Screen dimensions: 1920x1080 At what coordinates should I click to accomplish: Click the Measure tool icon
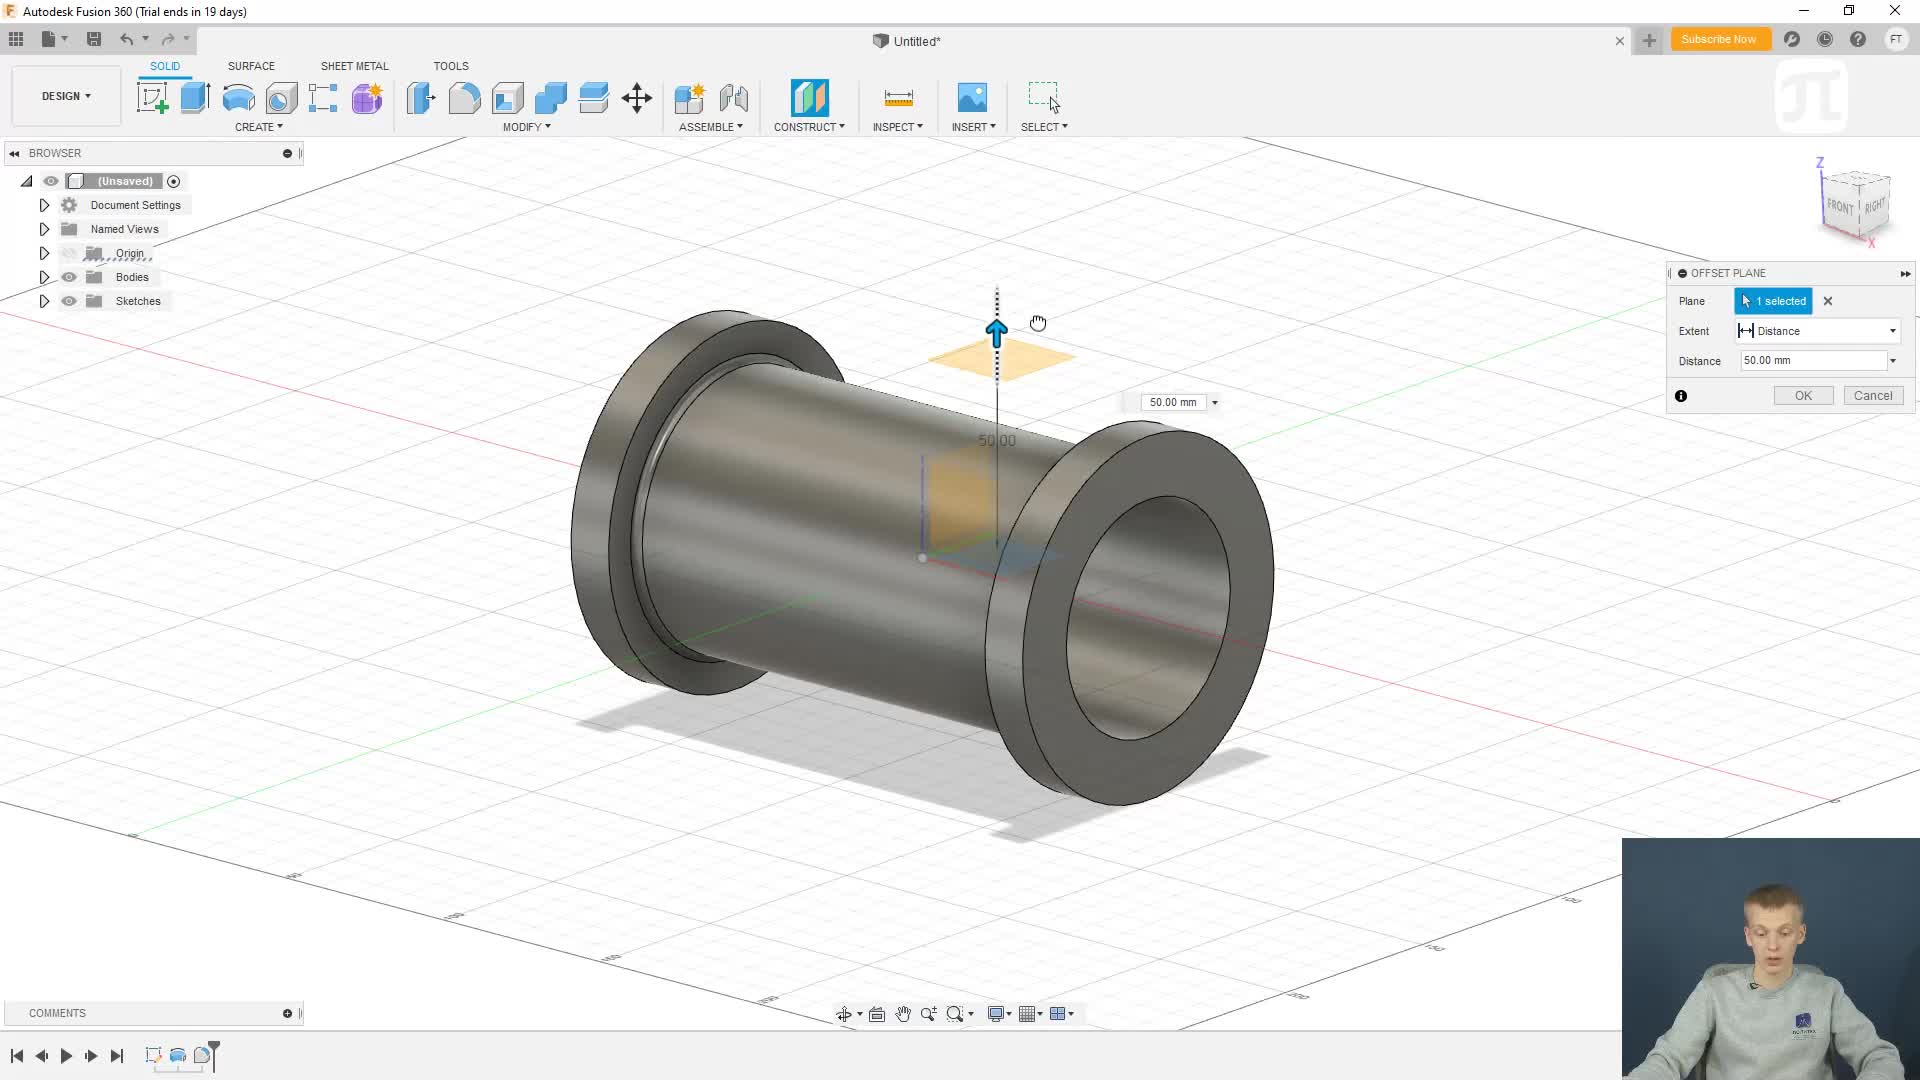tap(898, 98)
